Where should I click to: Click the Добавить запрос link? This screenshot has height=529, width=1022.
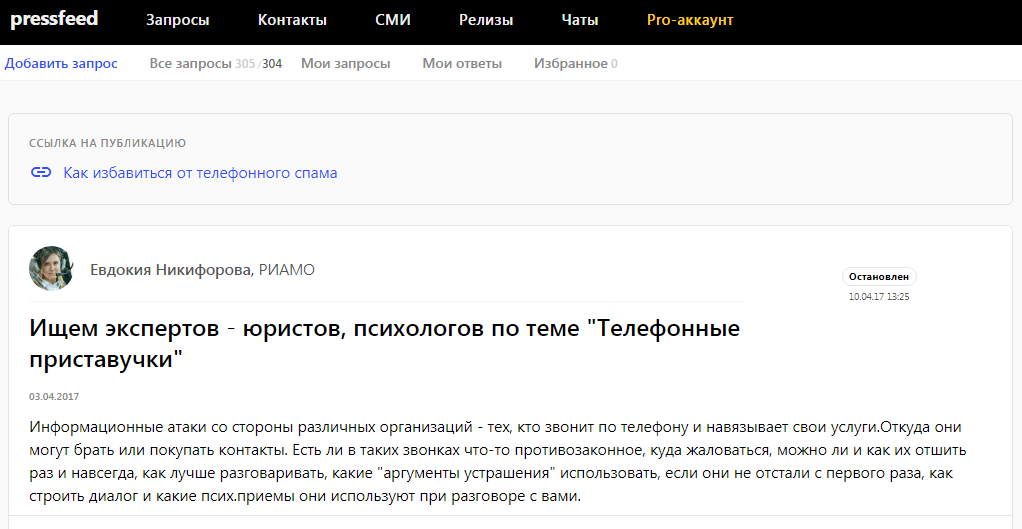pos(61,63)
